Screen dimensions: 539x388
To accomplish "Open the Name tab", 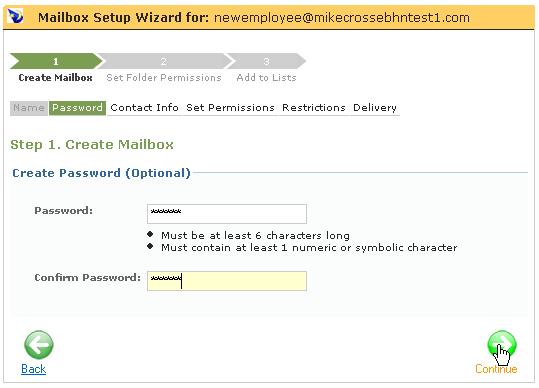I will tap(29, 108).
